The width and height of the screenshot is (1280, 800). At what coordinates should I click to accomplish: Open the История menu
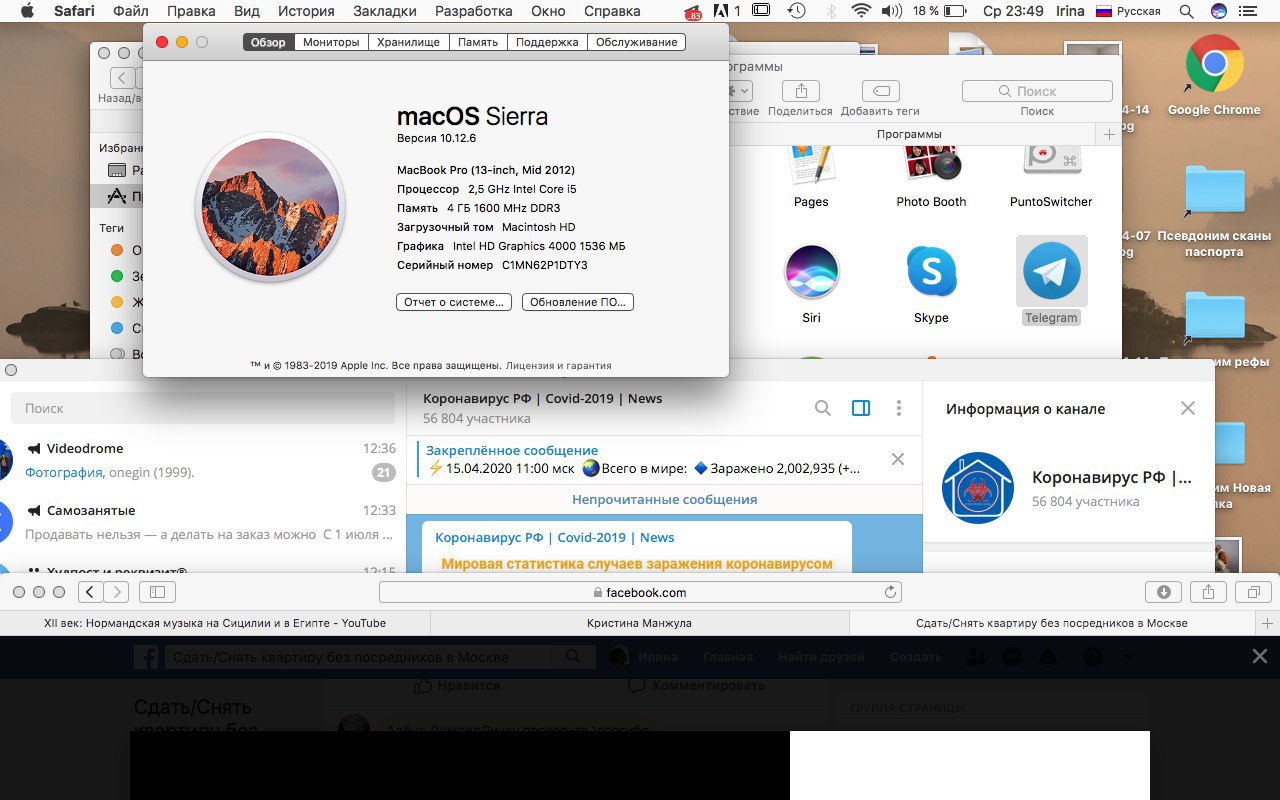tap(306, 11)
